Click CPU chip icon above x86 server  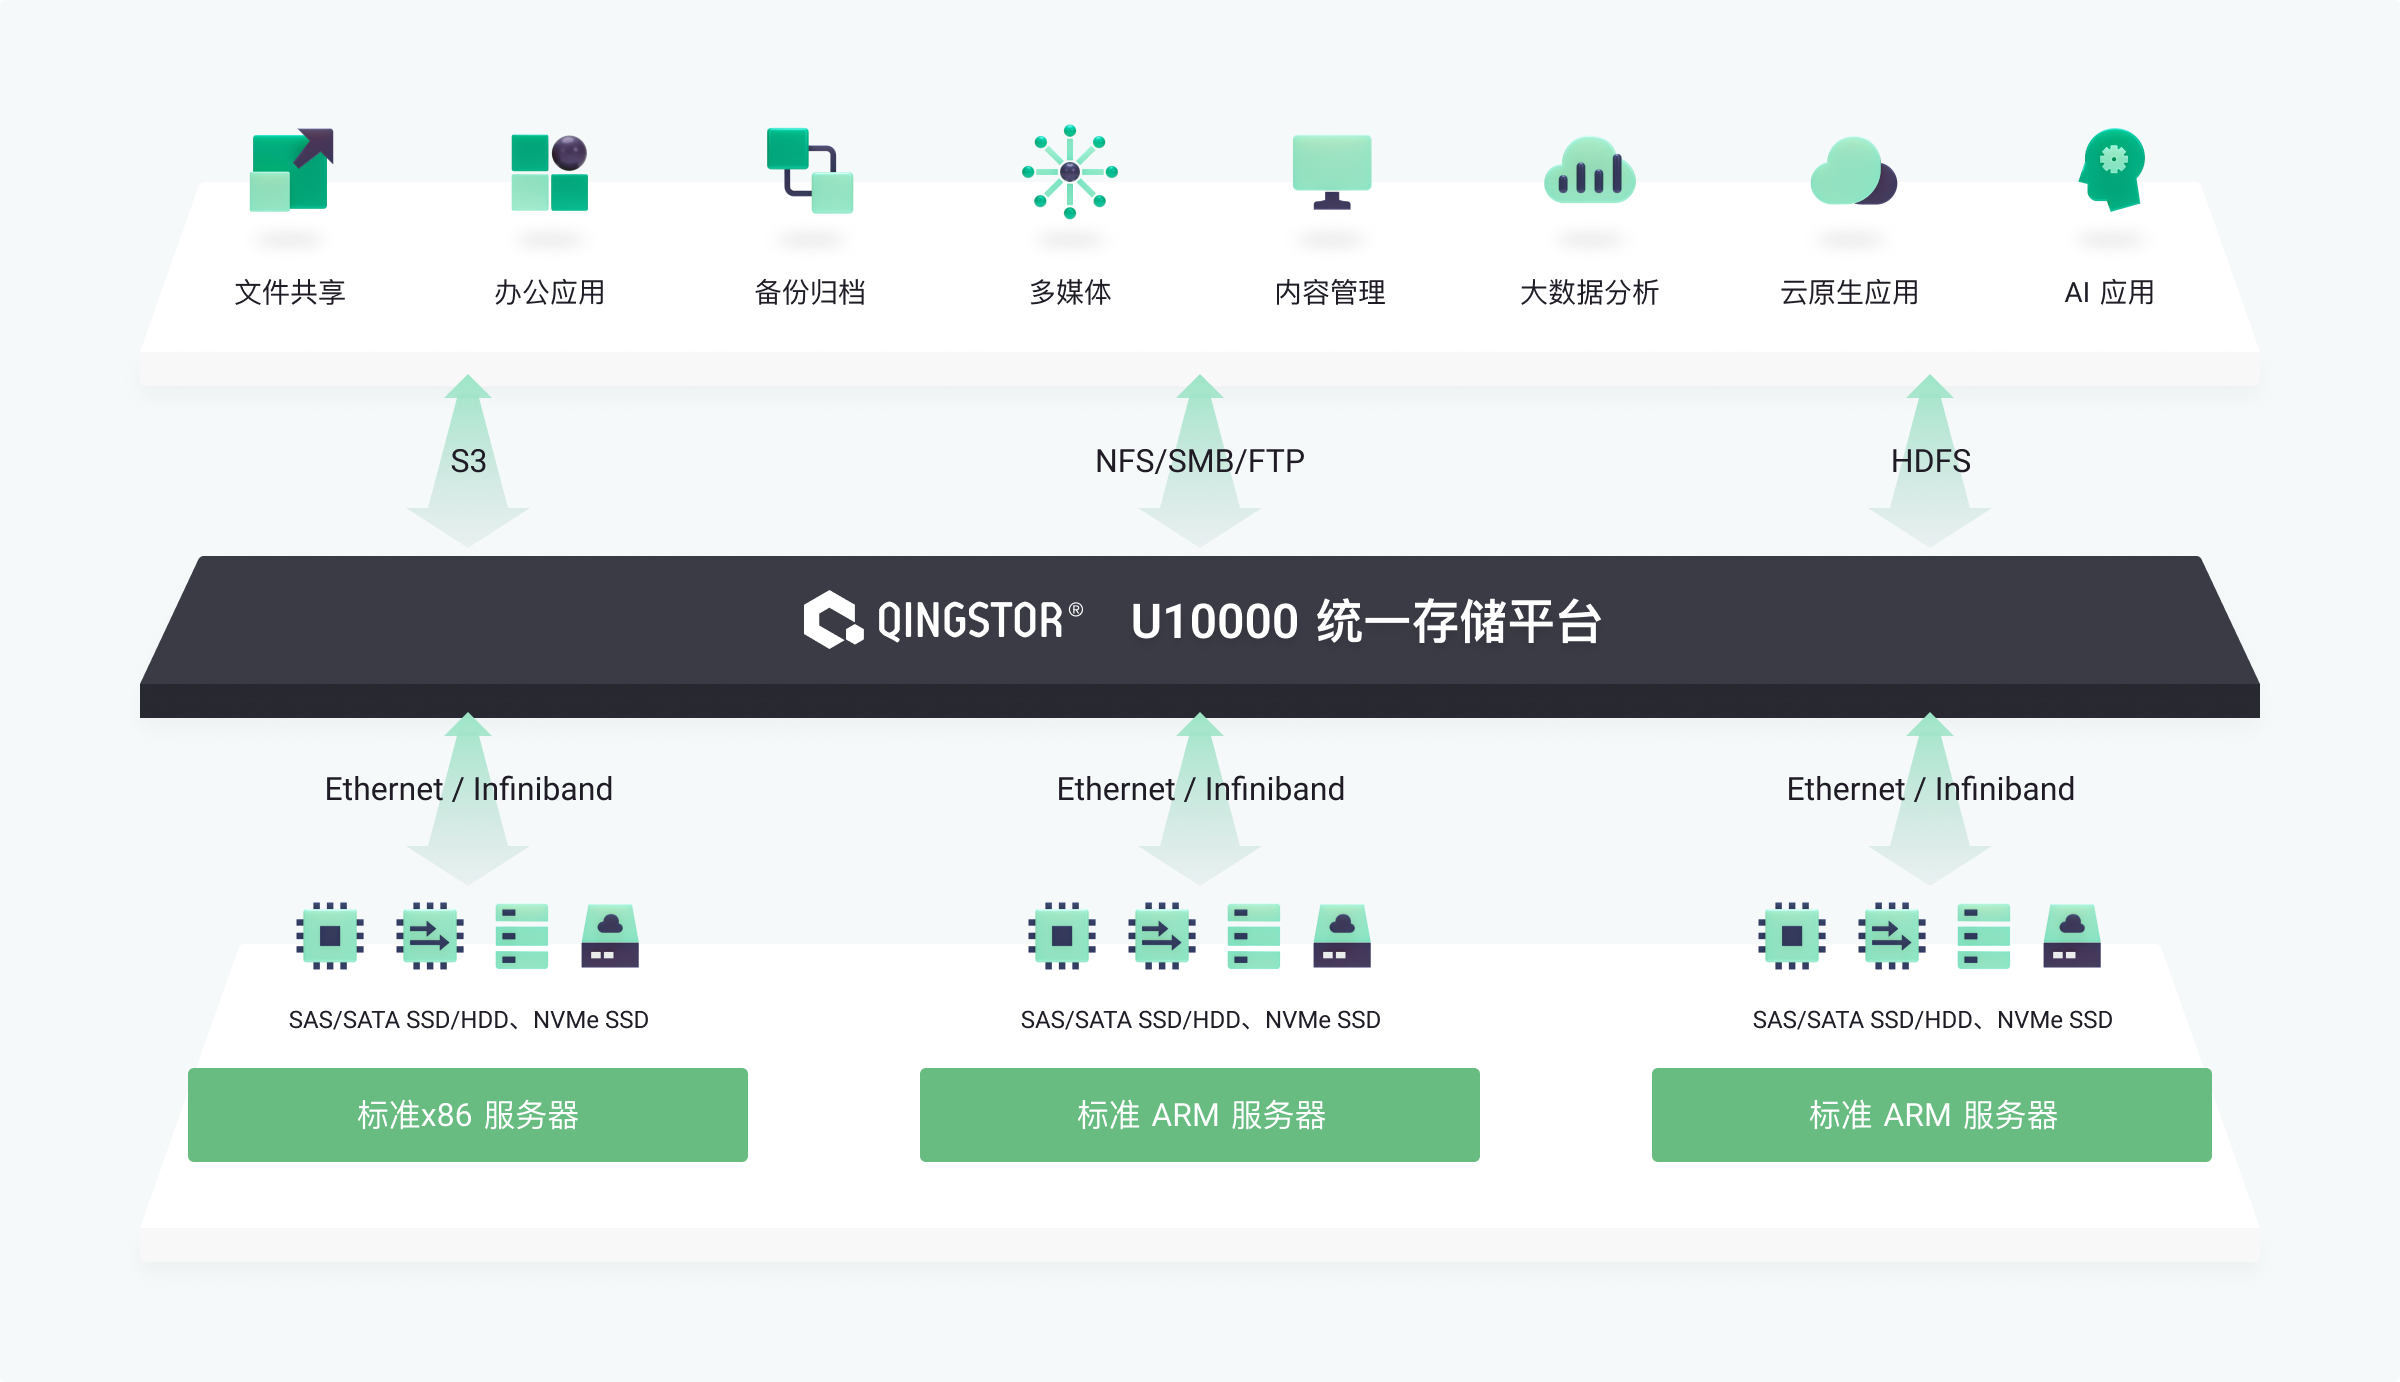coord(330,936)
